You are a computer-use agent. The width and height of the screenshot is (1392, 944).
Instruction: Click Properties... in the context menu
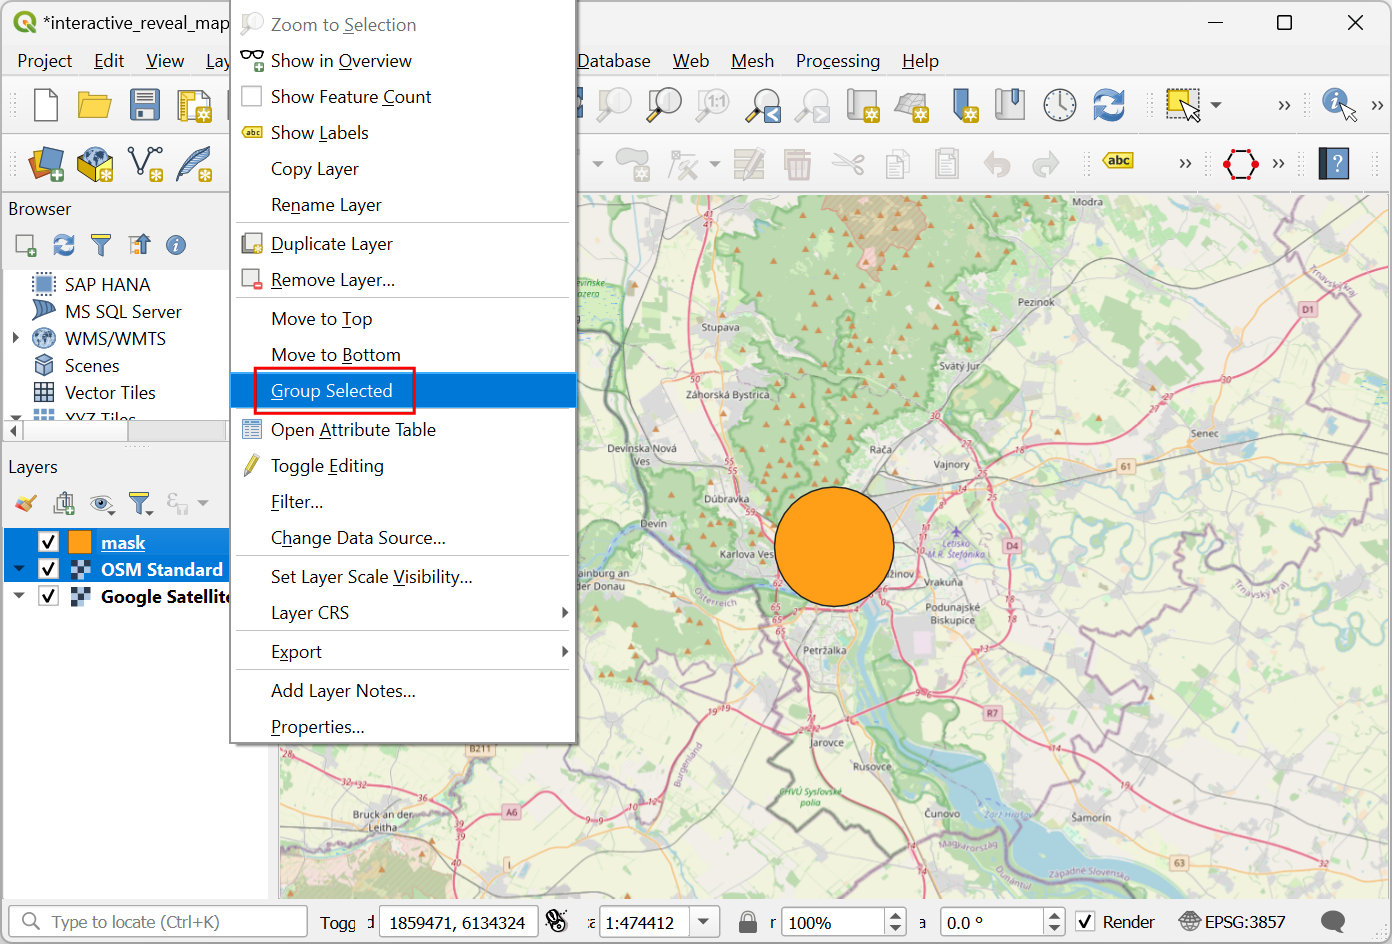pyautogui.click(x=317, y=727)
